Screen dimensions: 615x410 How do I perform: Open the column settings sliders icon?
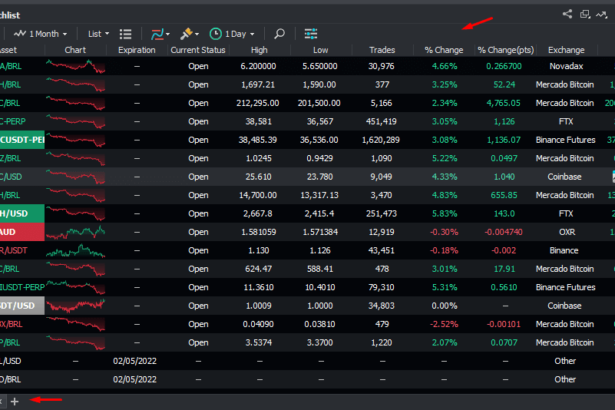(311, 34)
